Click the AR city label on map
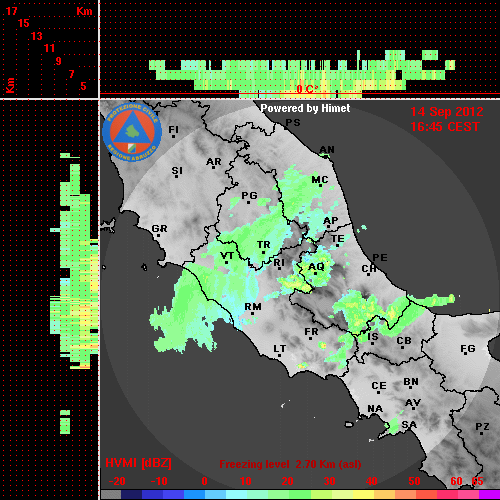Screen dimensions: 500x500 [x=214, y=162]
